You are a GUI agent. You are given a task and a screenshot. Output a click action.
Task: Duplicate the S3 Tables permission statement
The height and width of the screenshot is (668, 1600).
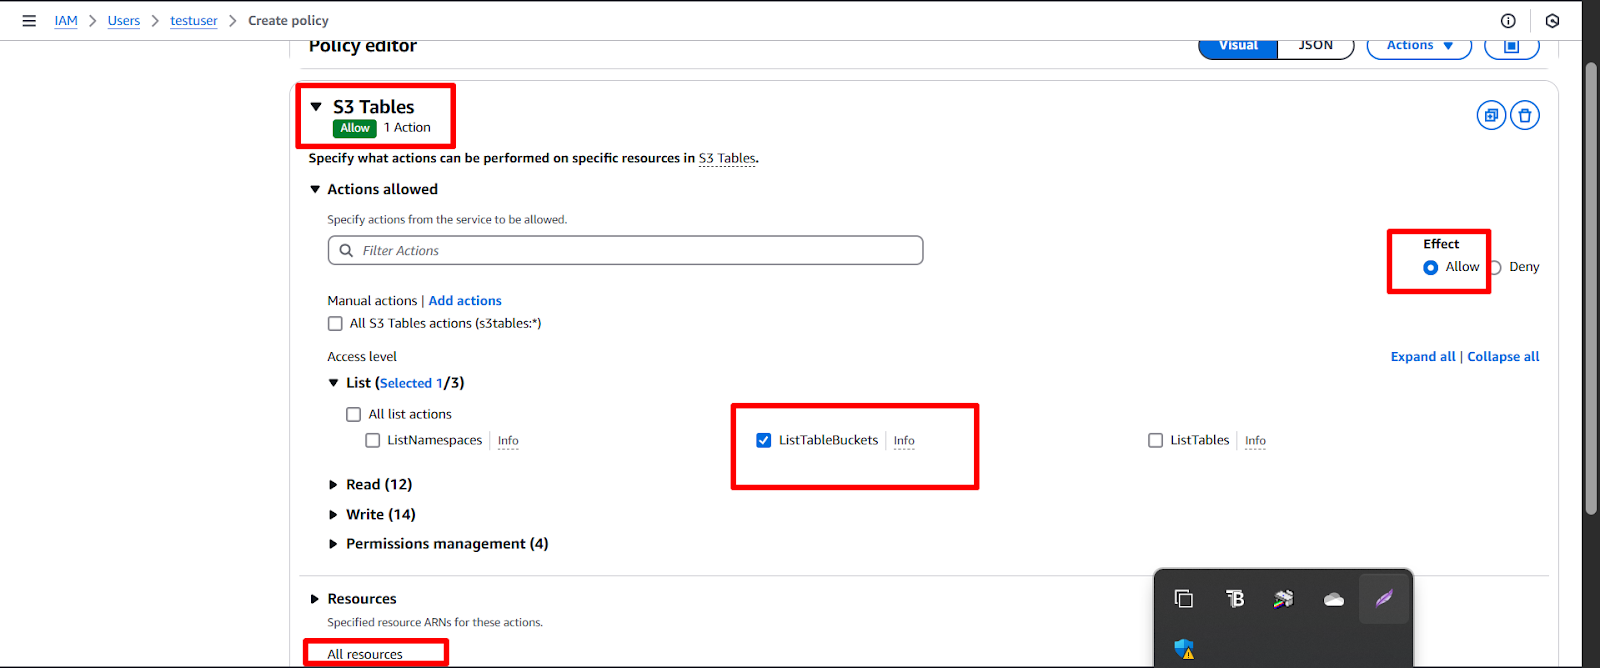click(x=1491, y=115)
